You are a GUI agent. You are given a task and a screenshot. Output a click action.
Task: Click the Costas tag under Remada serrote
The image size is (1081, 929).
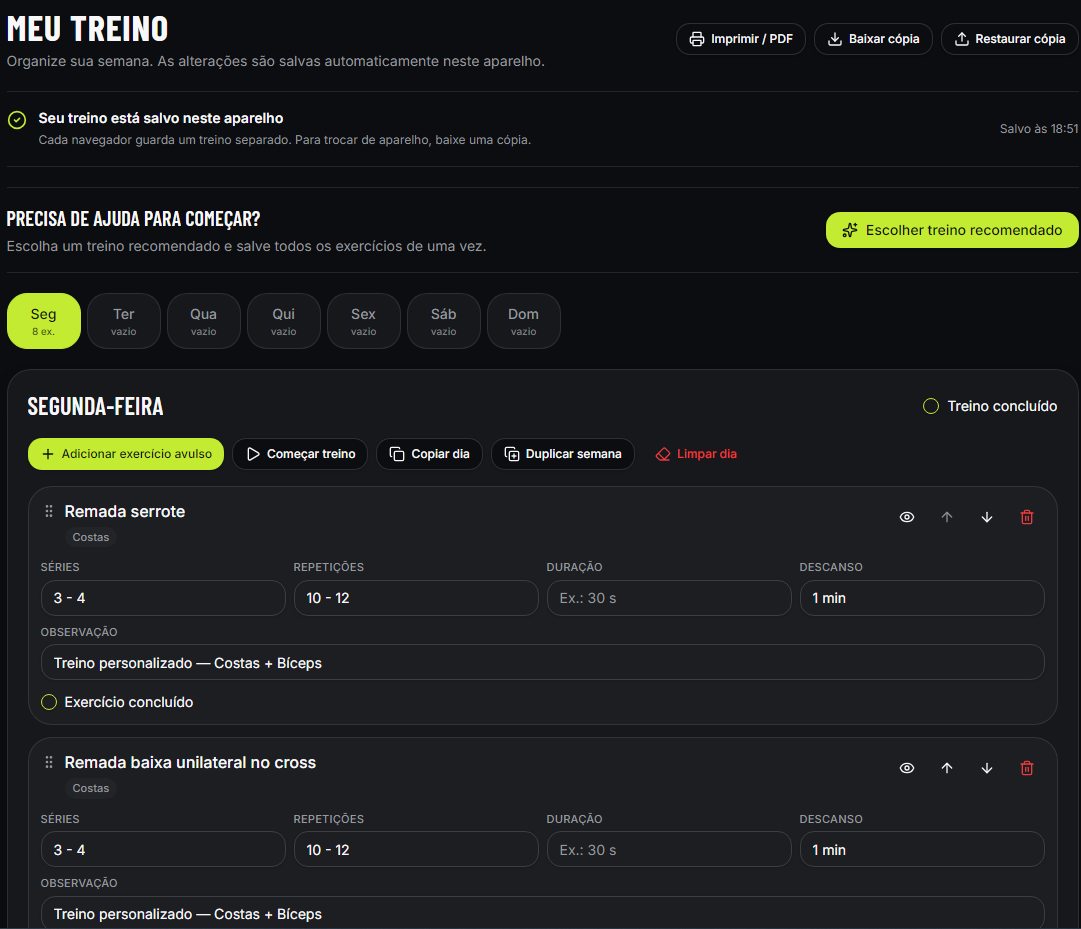tap(91, 538)
